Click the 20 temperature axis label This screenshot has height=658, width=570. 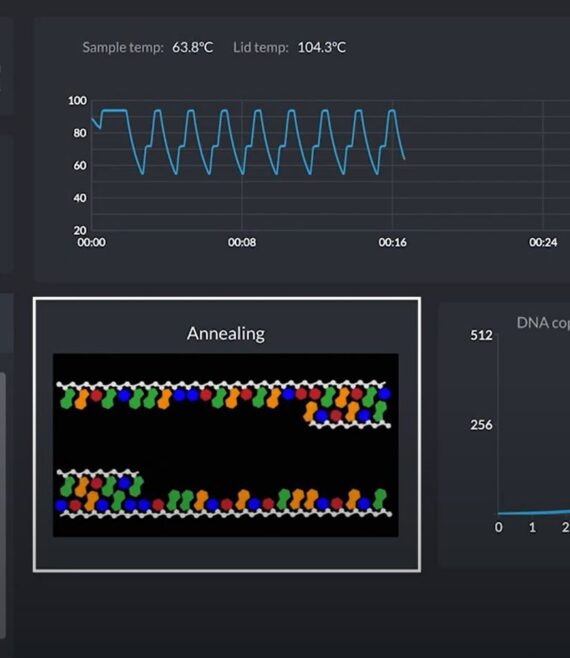[x=80, y=230]
